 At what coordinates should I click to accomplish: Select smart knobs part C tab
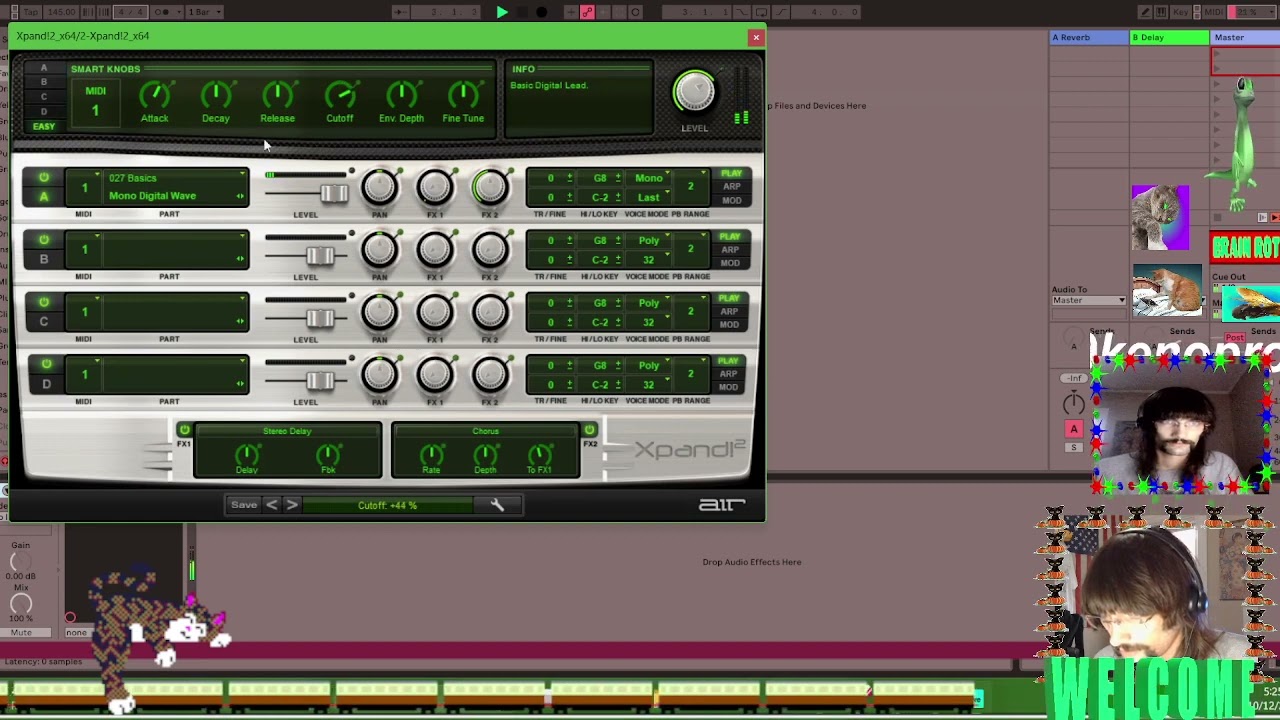(43, 97)
